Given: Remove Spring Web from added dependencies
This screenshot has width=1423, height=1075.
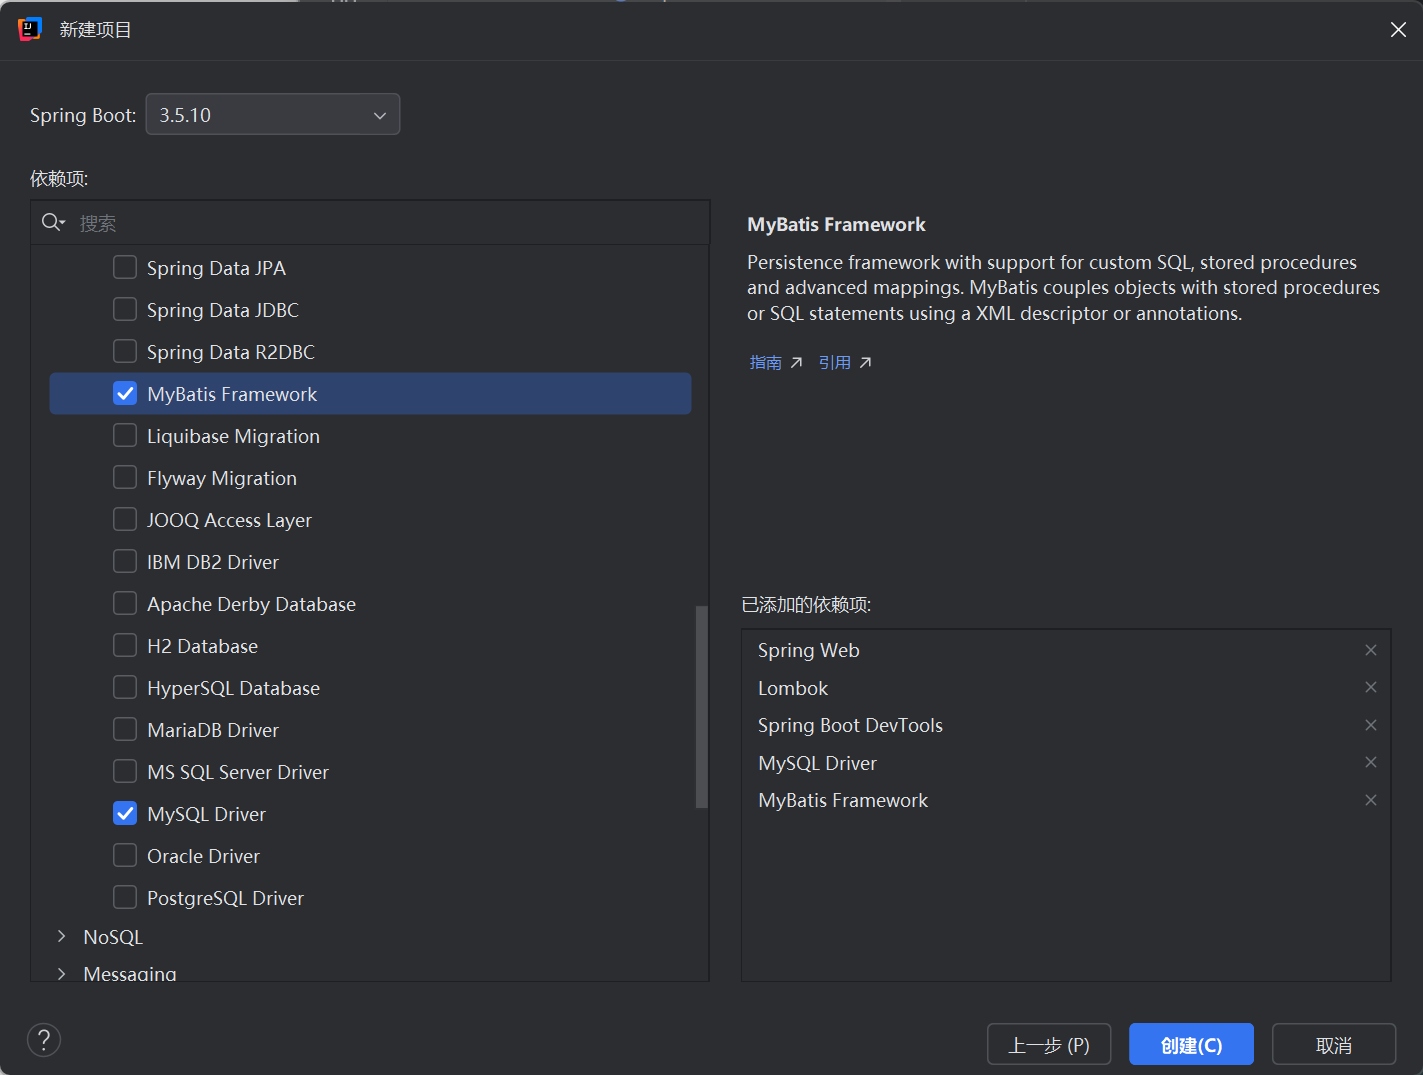Looking at the screenshot, I should click(x=1371, y=650).
